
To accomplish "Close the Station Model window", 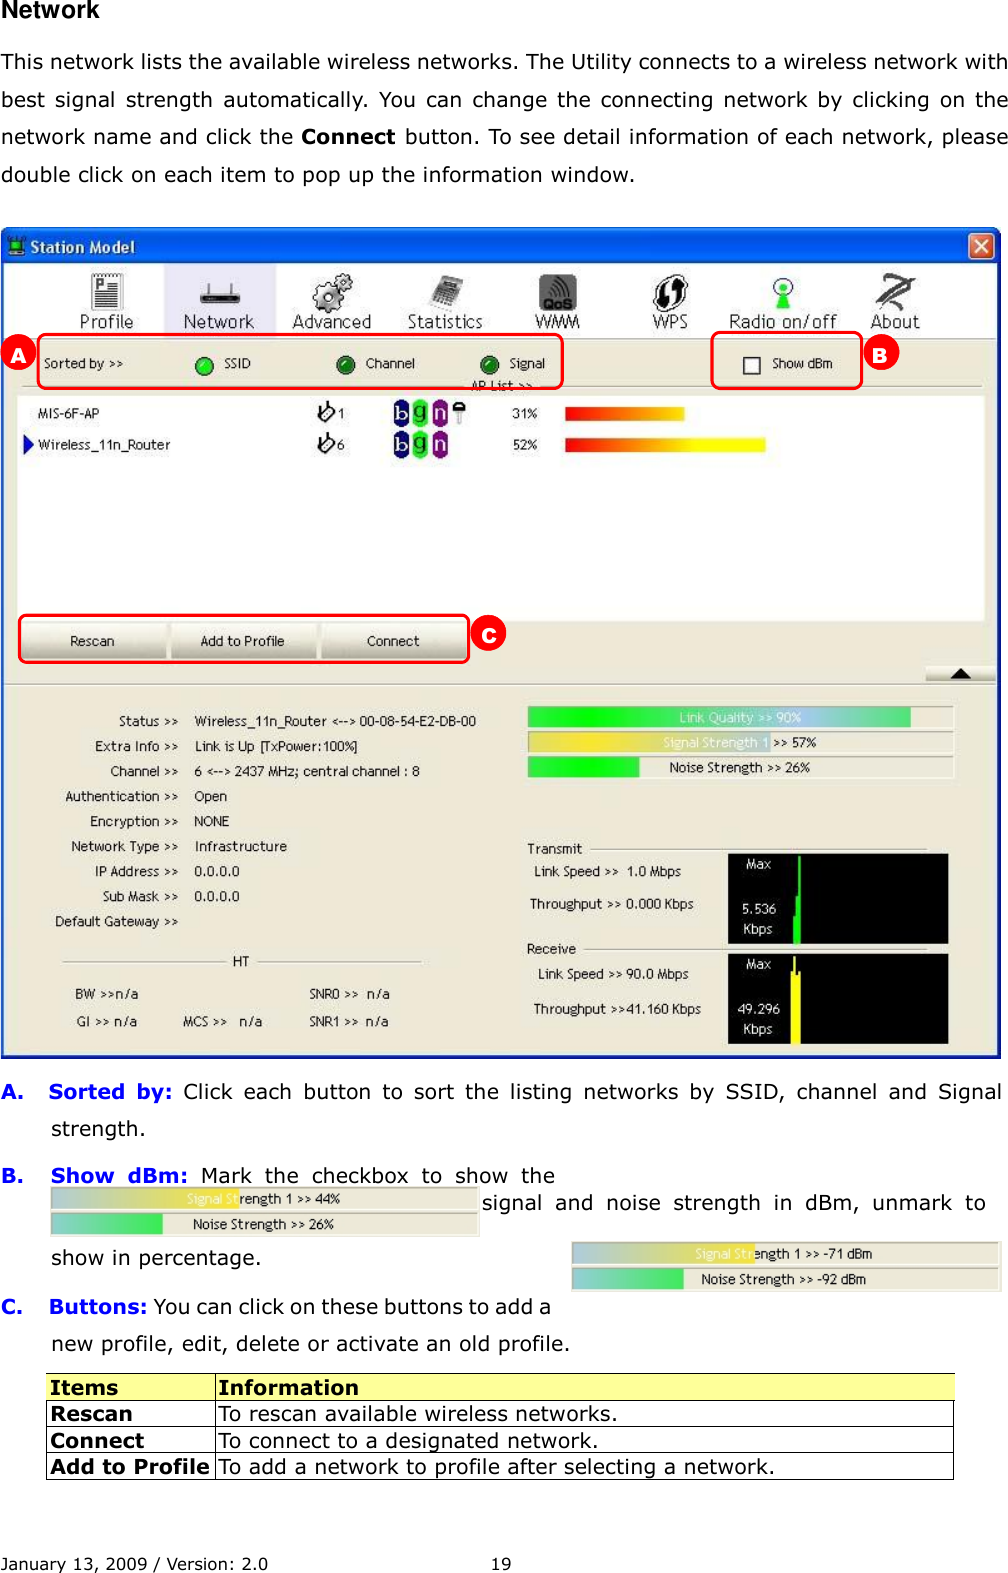I will point(981,246).
